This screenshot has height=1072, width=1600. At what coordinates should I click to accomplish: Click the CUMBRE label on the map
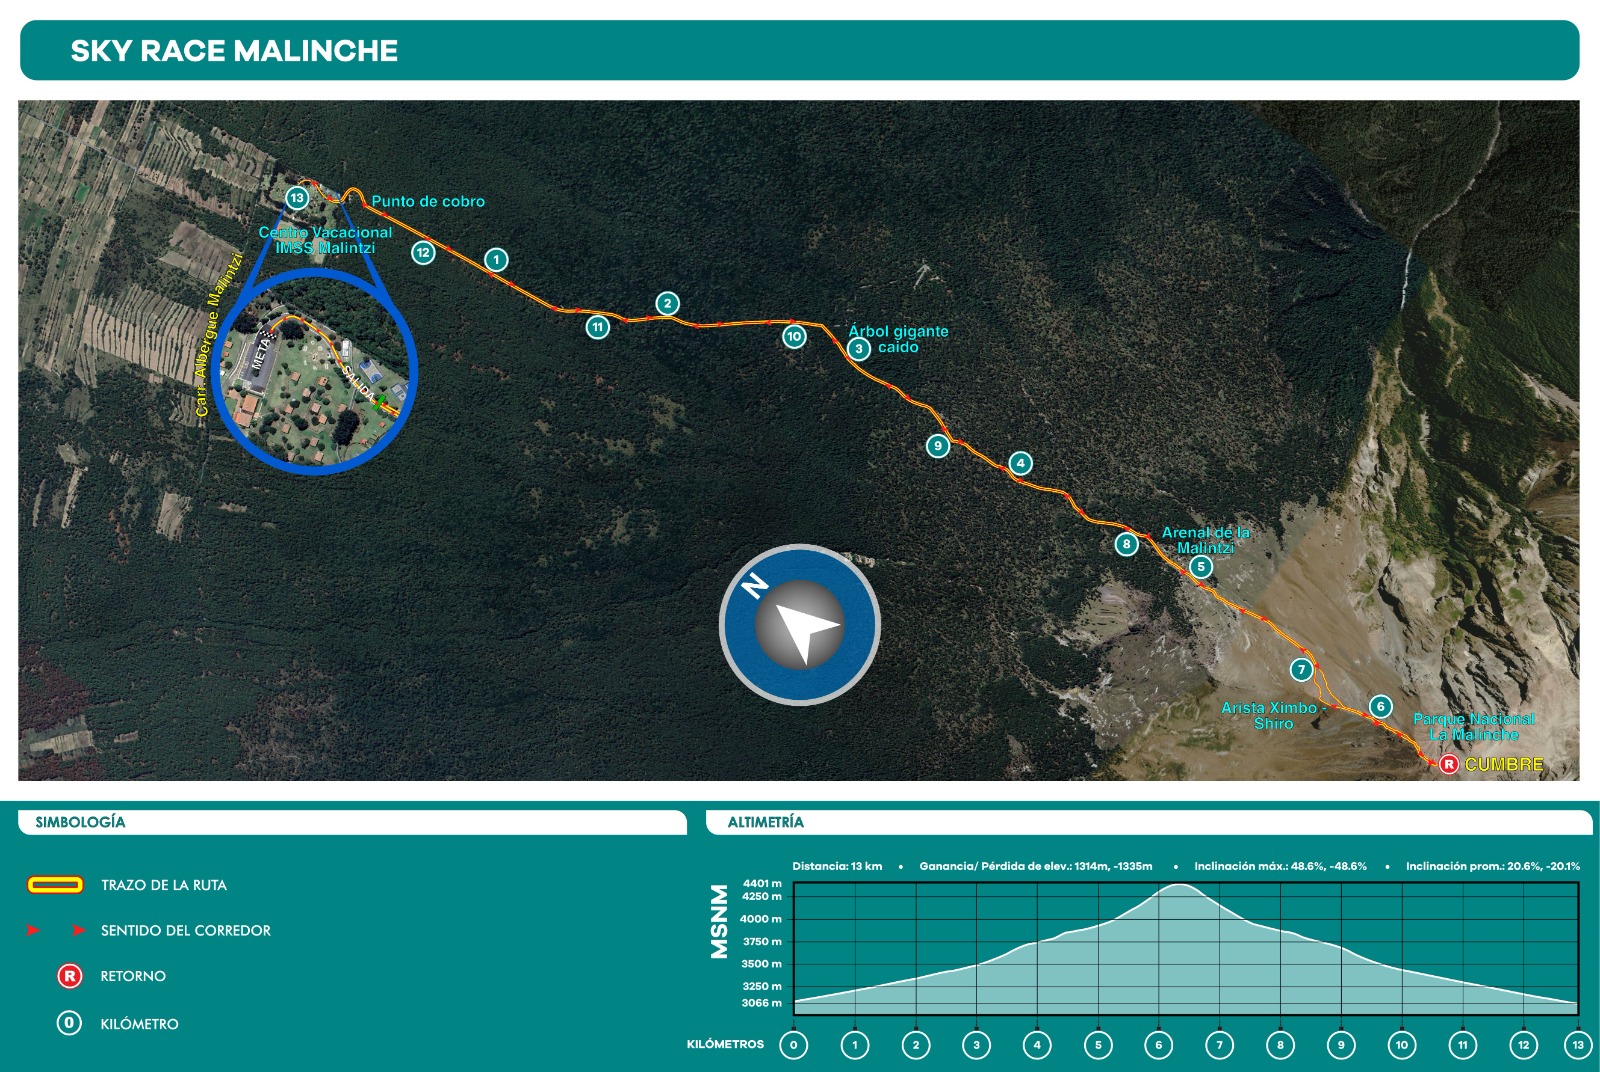[1504, 764]
